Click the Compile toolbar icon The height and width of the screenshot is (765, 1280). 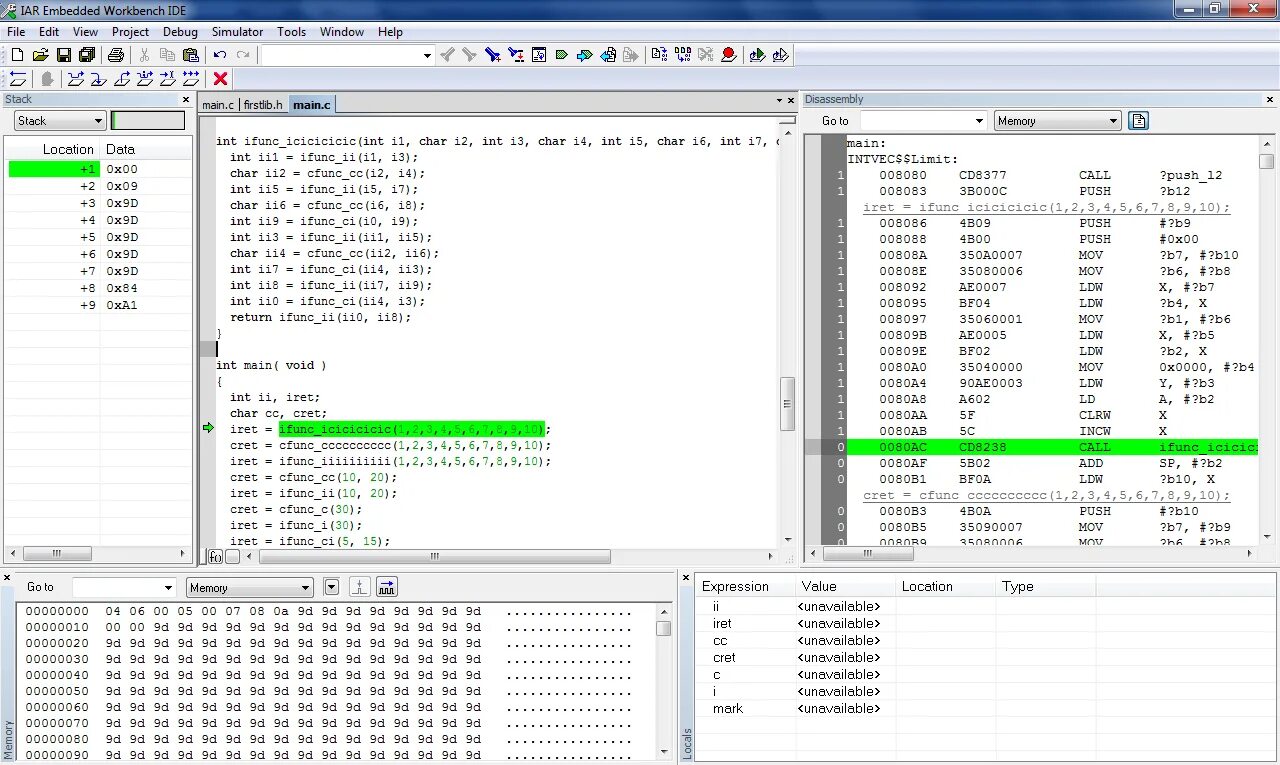[x=659, y=55]
